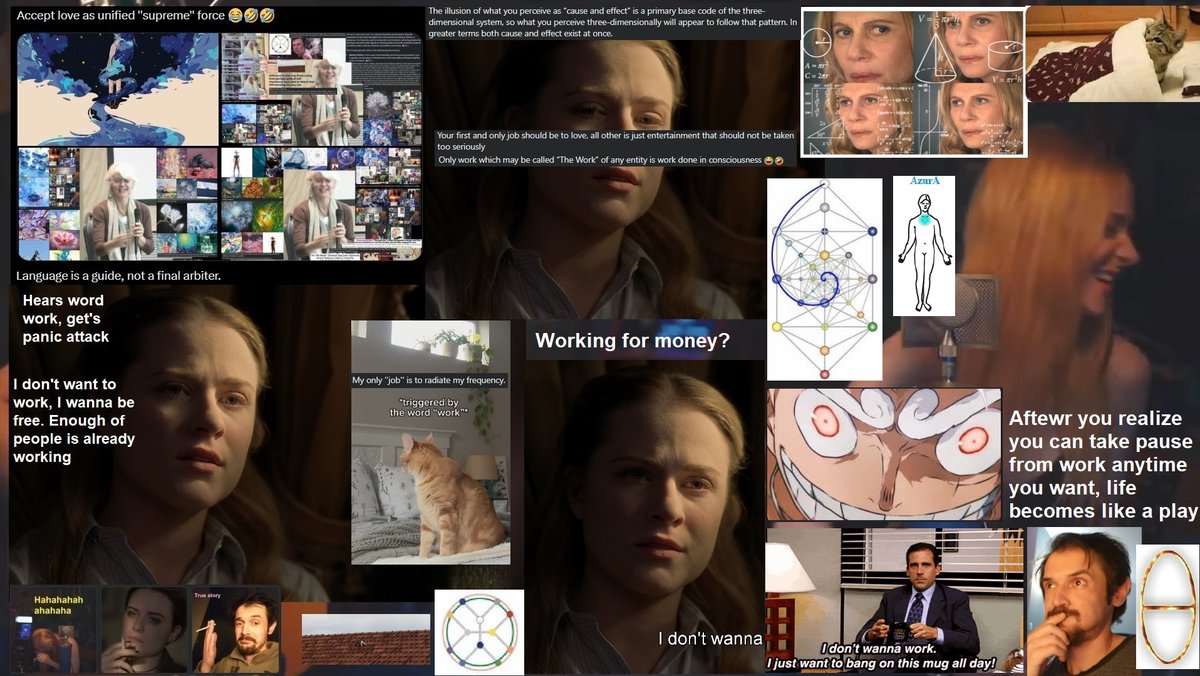The width and height of the screenshot is (1200, 676).
Task: Select the red roof tiles picture
Action: (x=366, y=639)
